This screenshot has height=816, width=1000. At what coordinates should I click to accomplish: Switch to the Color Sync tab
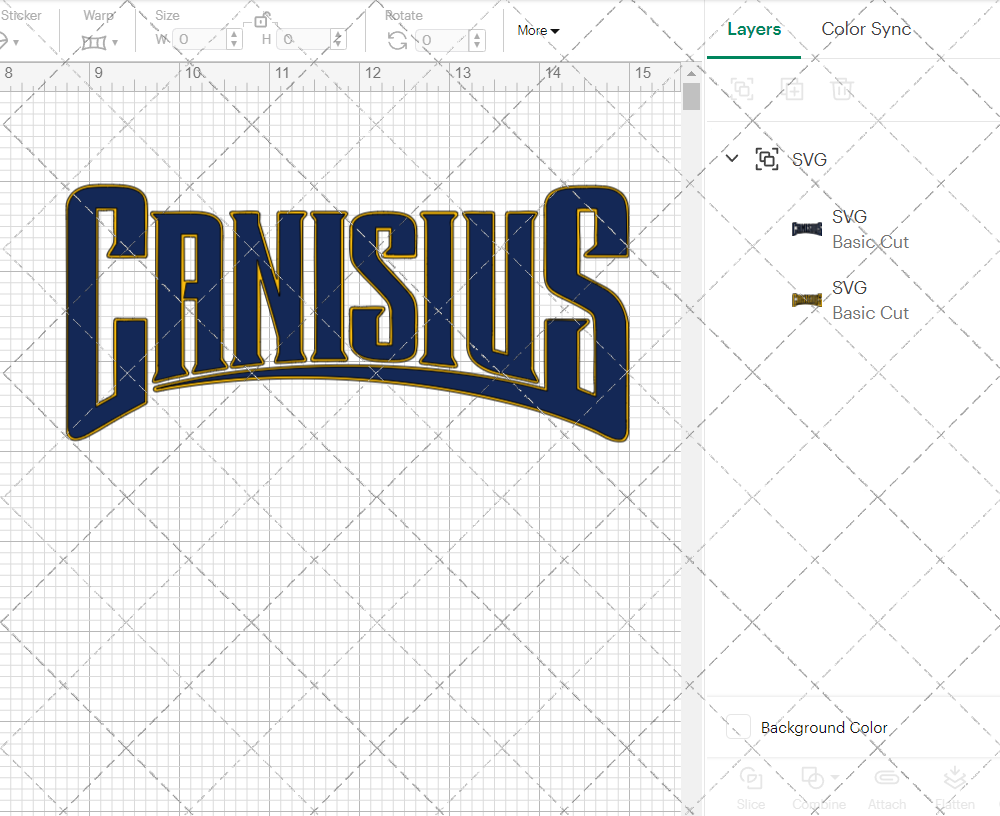pyautogui.click(x=866, y=29)
